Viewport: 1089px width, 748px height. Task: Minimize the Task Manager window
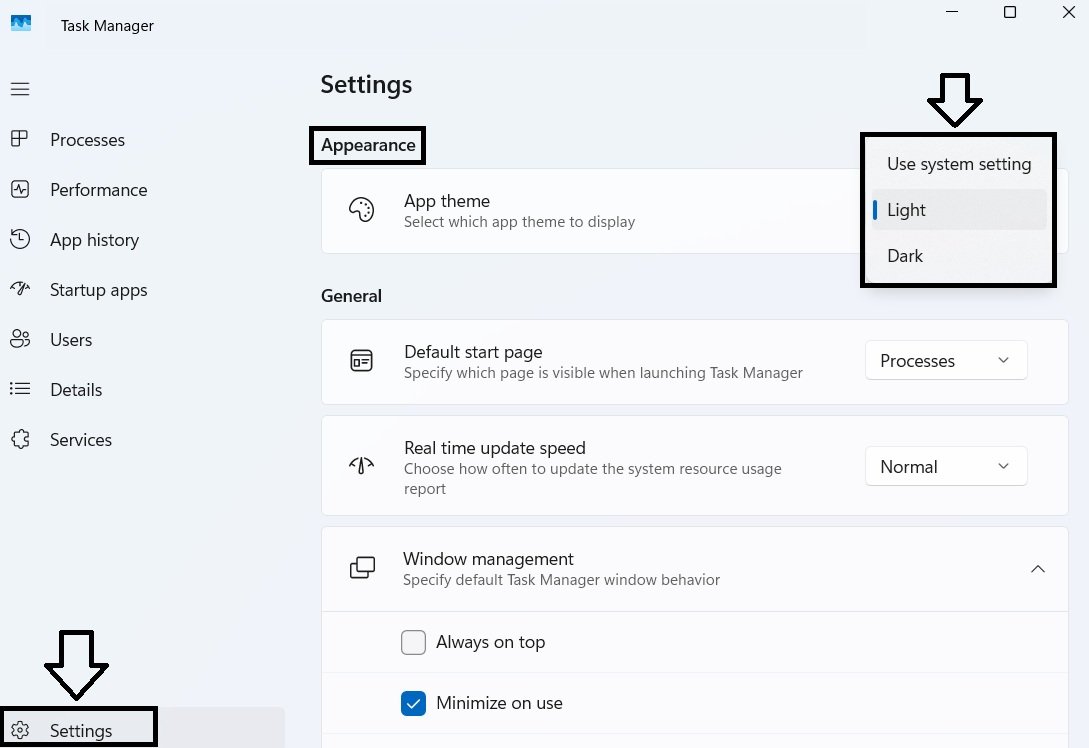click(x=952, y=12)
